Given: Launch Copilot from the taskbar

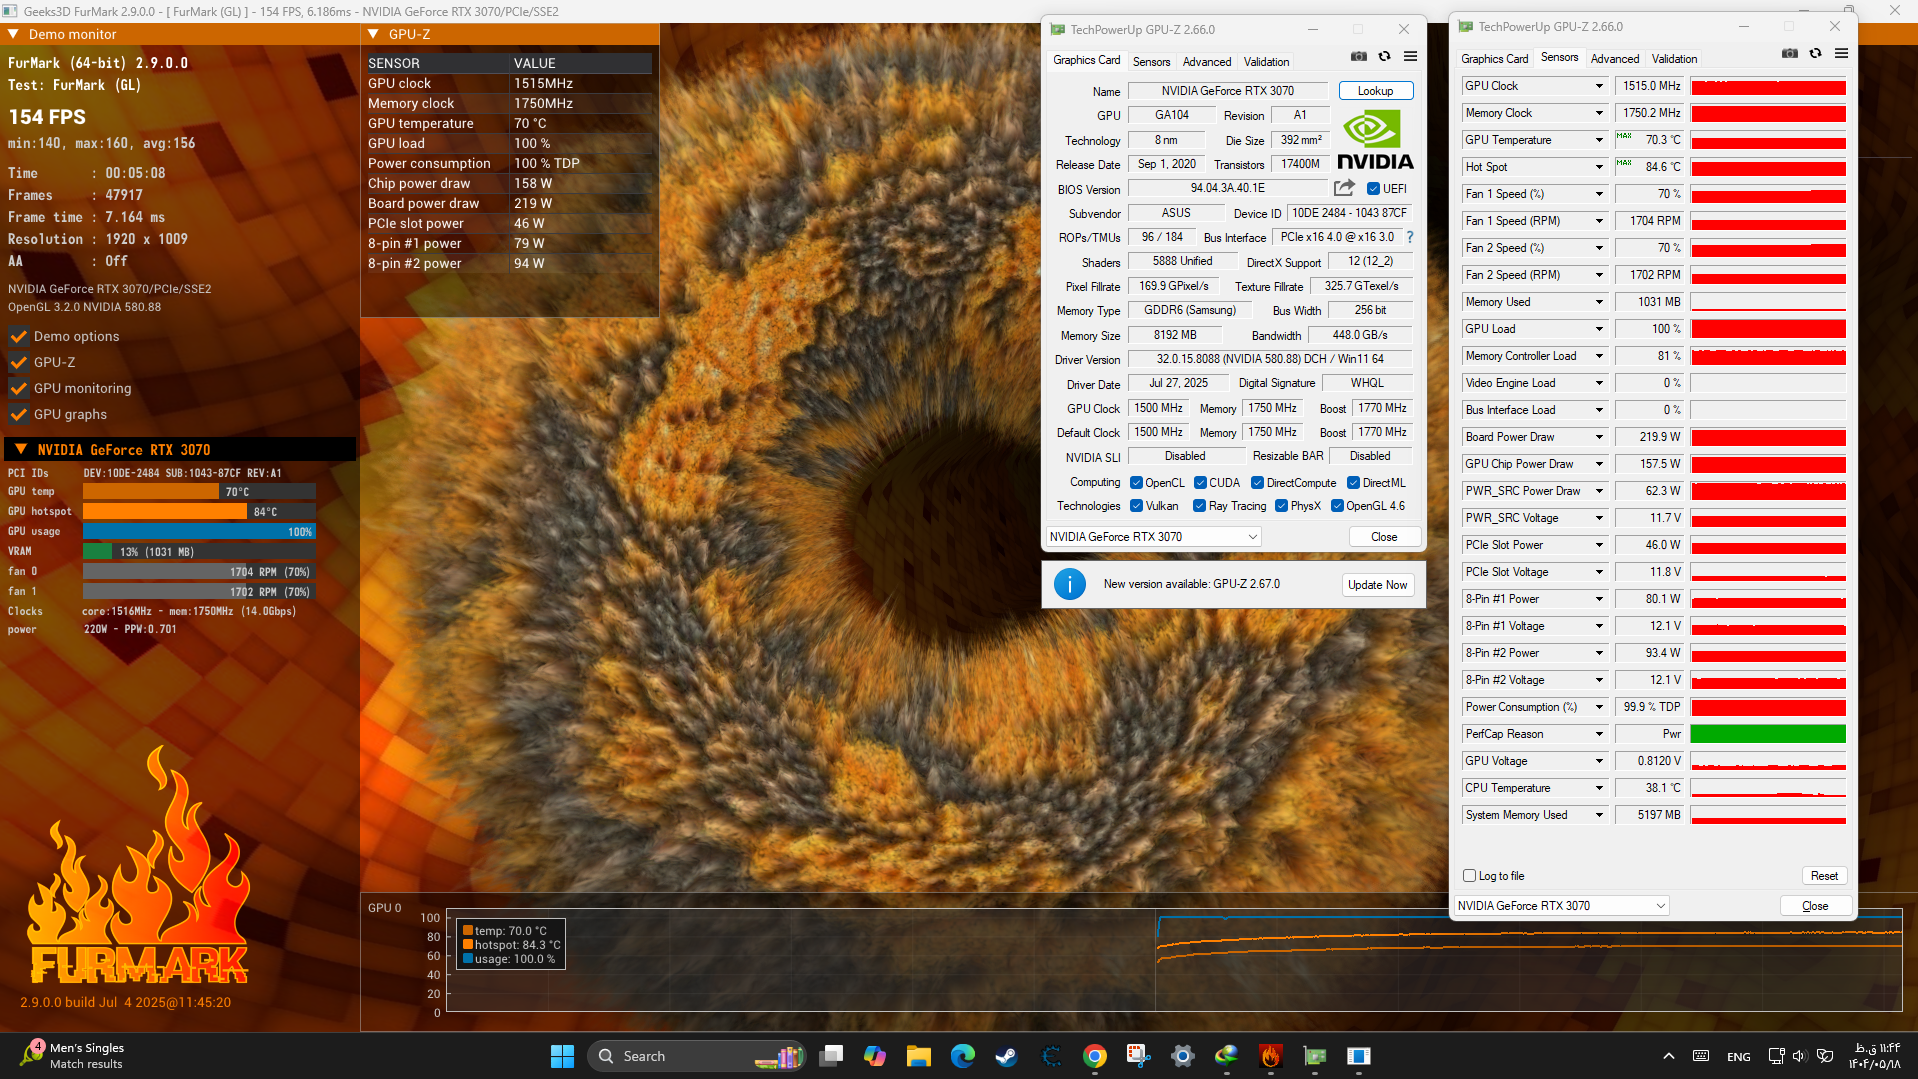Looking at the screenshot, I should 875,1056.
